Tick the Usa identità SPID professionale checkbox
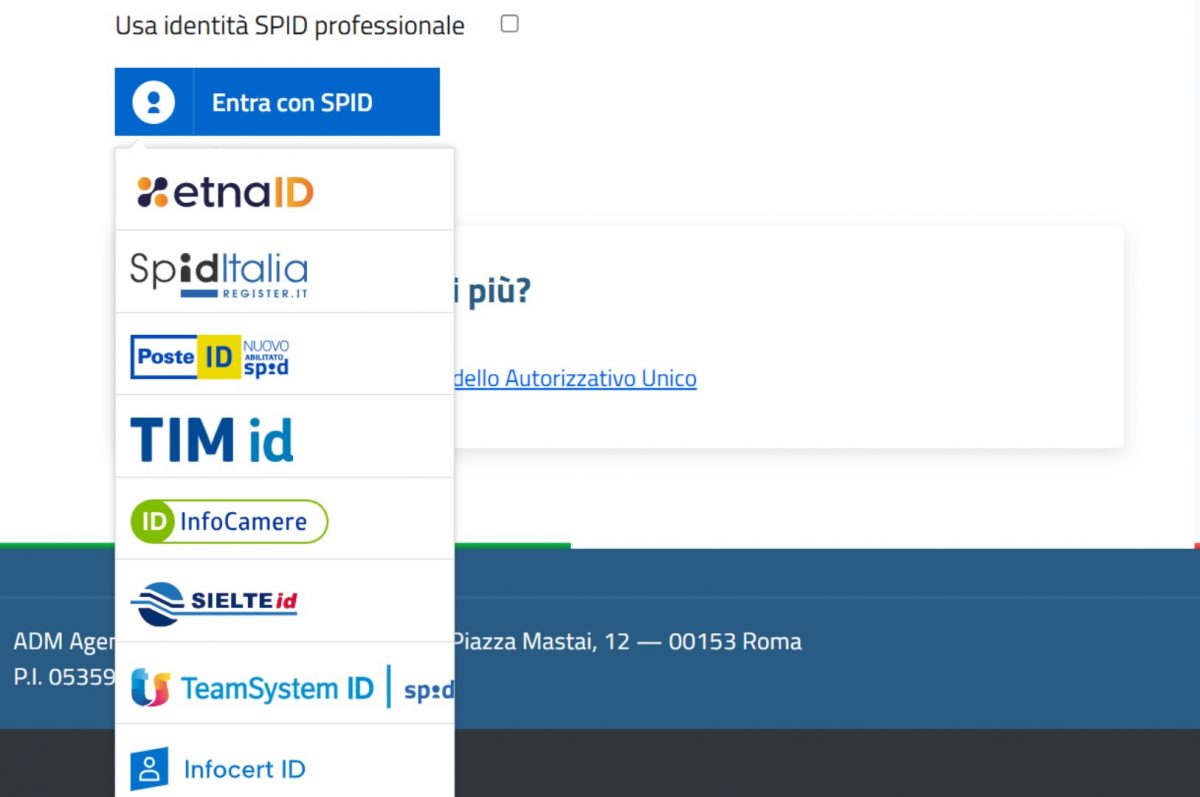 (509, 24)
